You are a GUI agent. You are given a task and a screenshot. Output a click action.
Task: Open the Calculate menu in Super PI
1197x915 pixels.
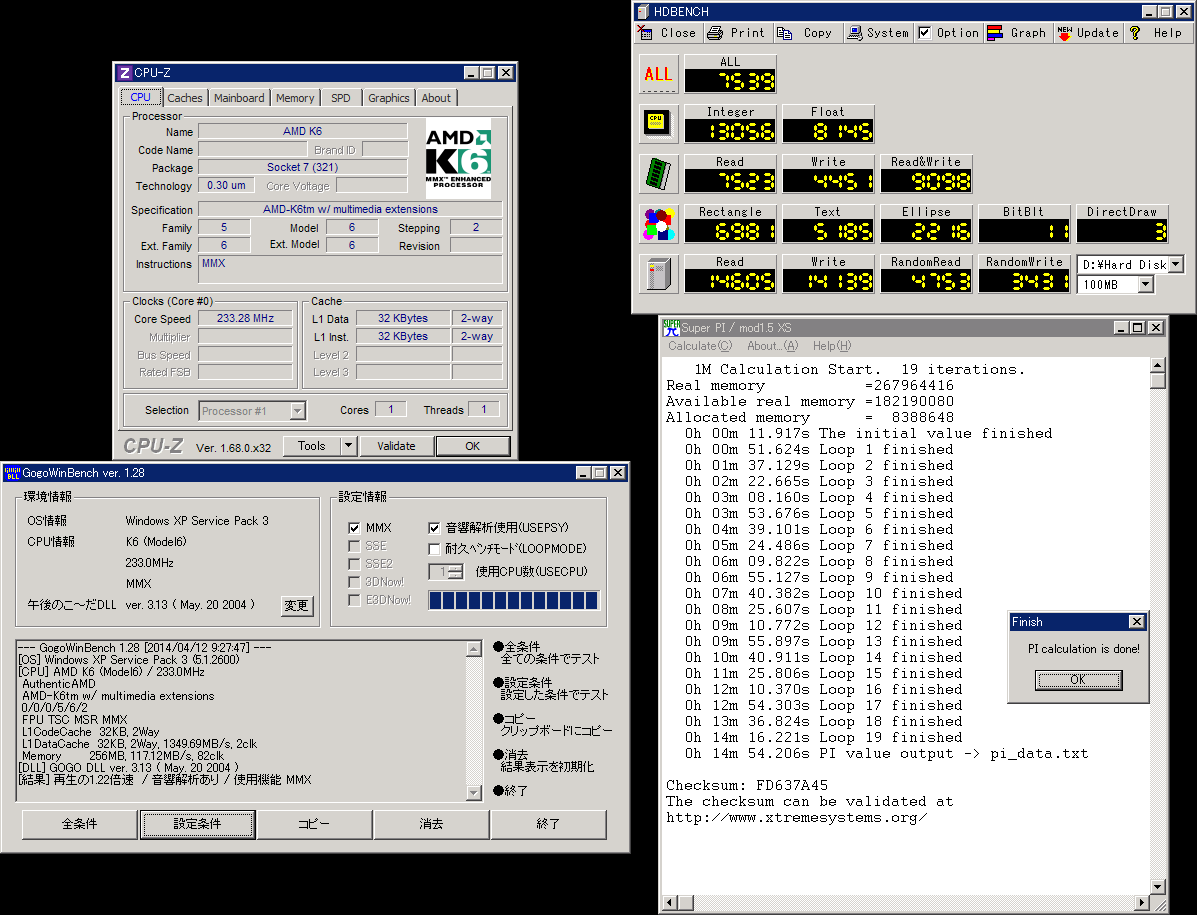click(700, 346)
